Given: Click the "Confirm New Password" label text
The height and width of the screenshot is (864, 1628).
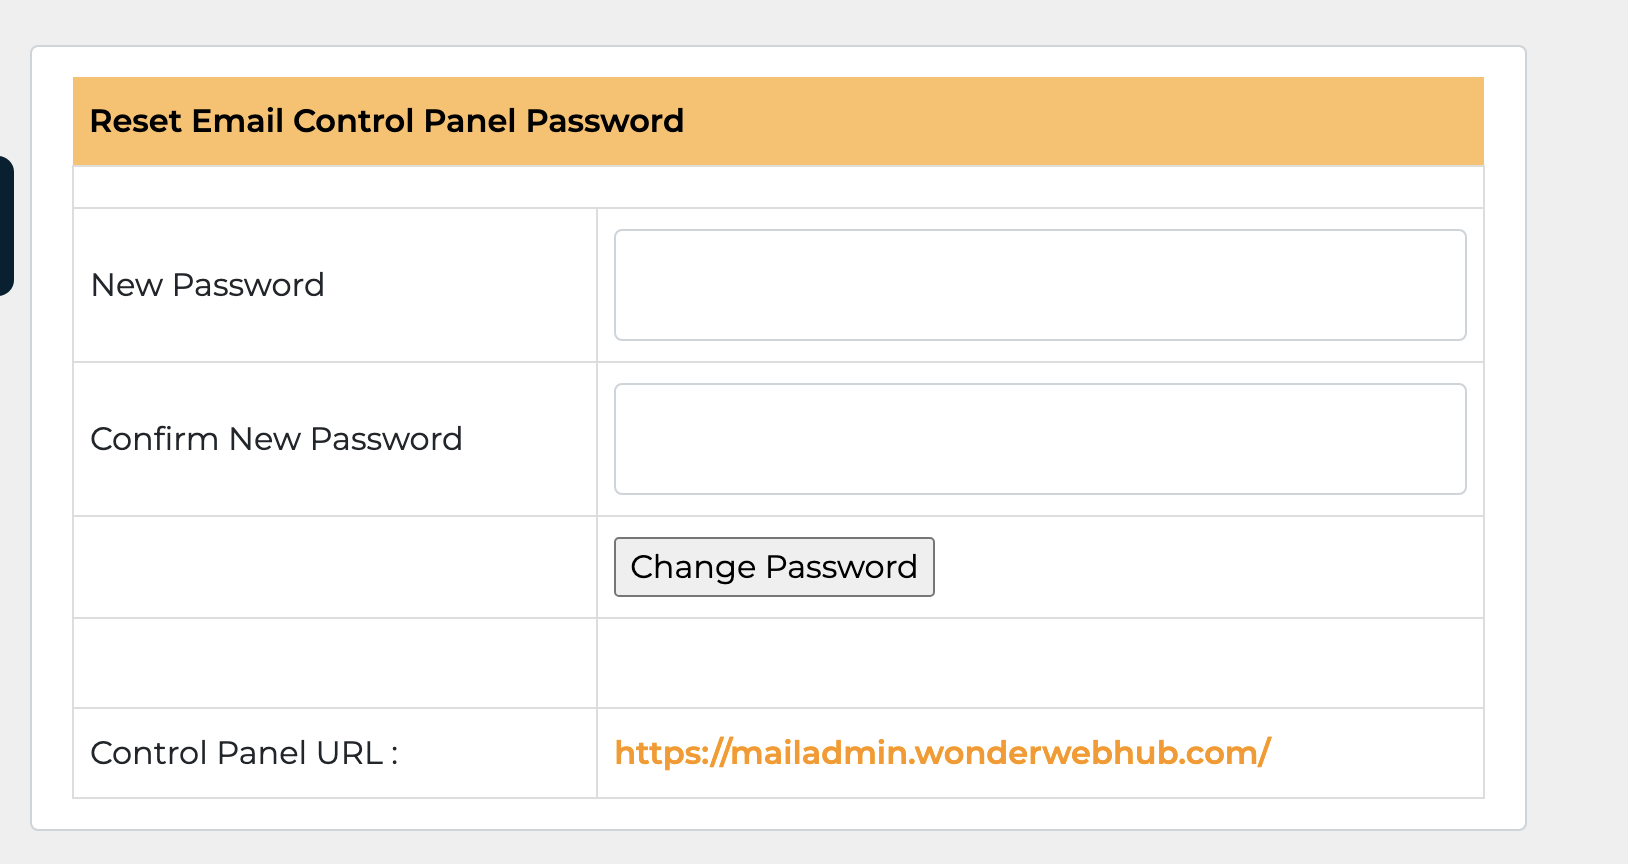Looking at the screenshot, I should (x=276, y=439).
